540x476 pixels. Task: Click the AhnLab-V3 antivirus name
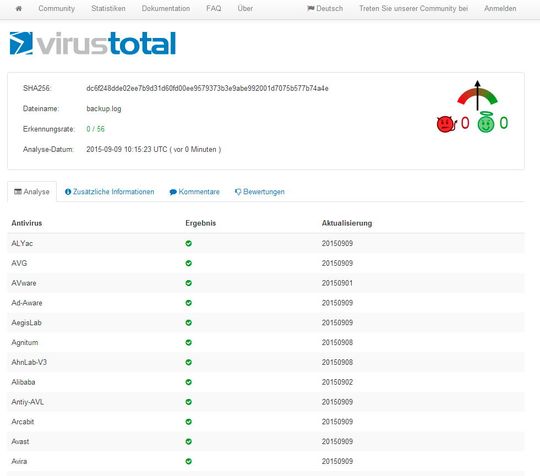coord(29,362)
